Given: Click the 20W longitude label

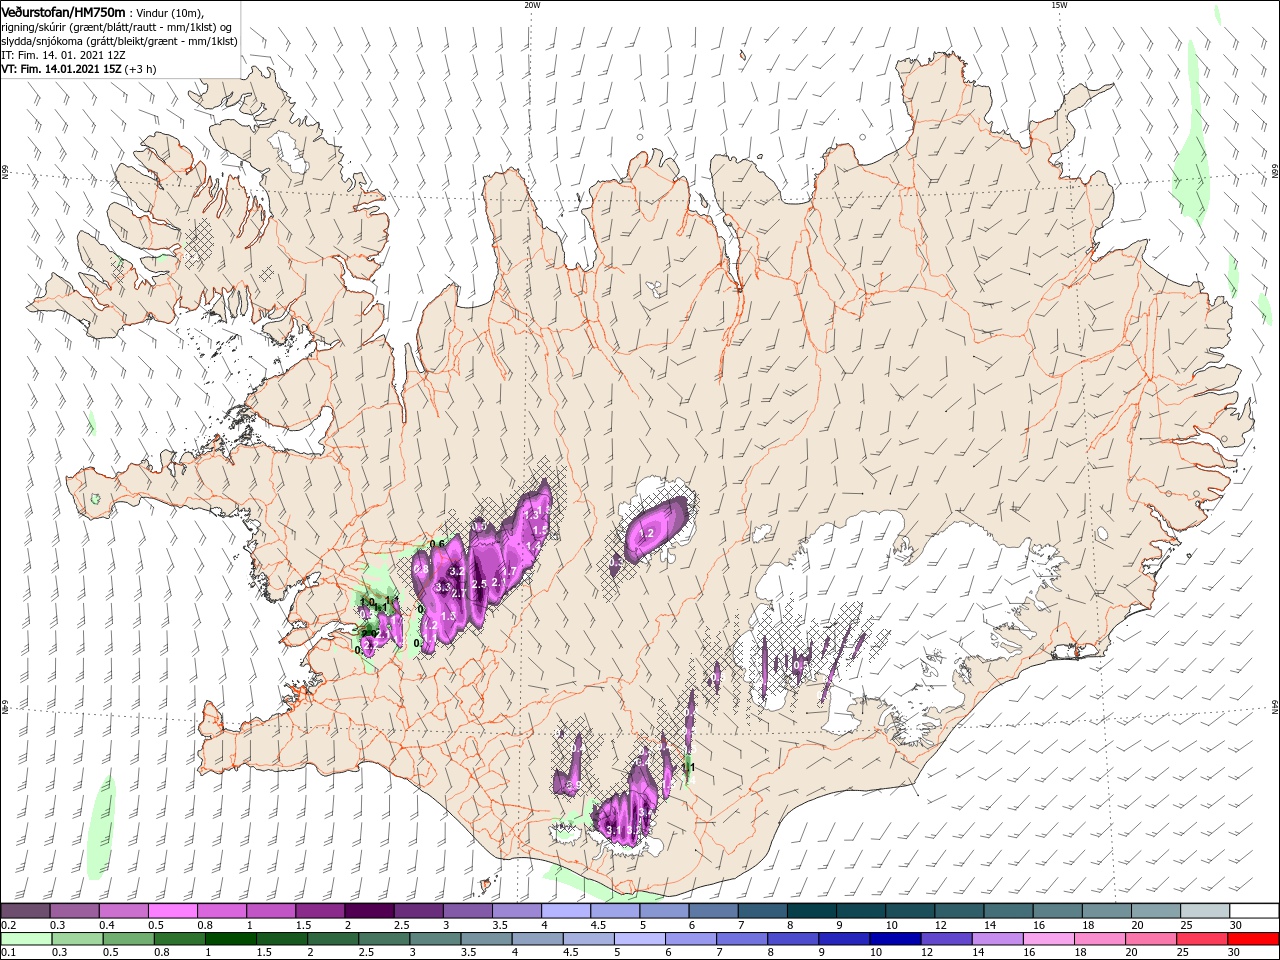Looking at the screenshot, I should pos(532,4).
